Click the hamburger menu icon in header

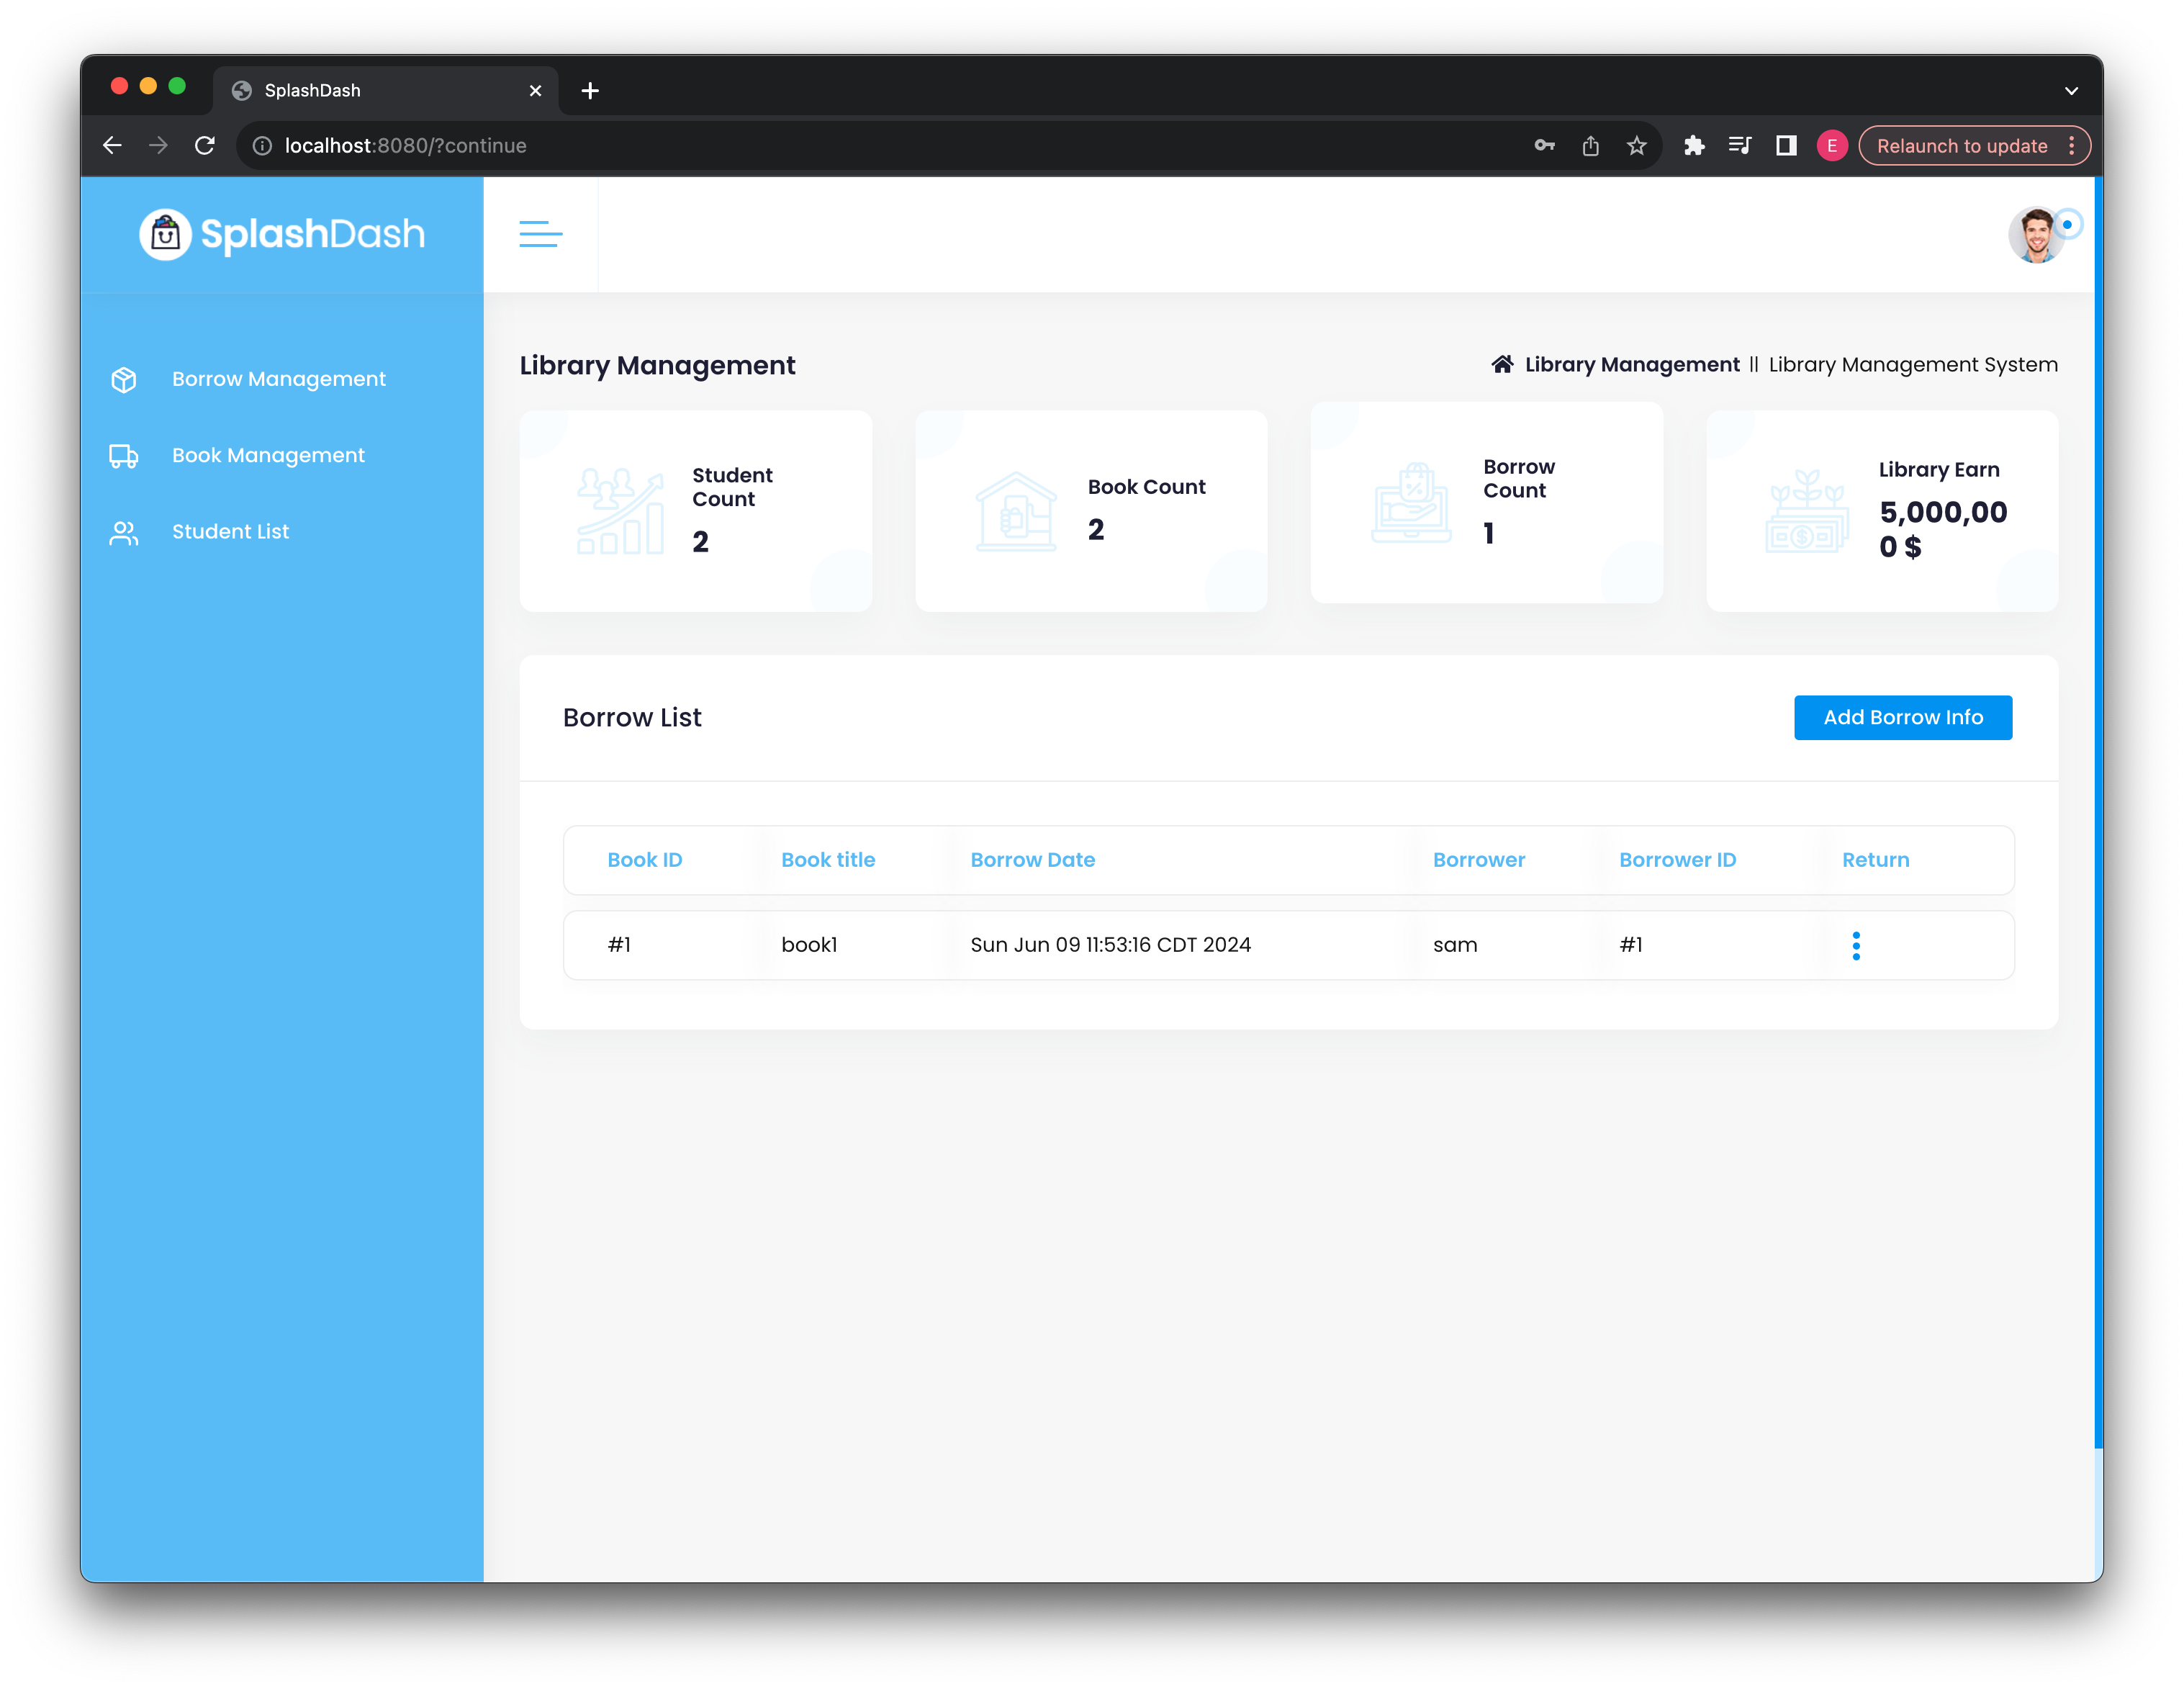pos(540,234)
